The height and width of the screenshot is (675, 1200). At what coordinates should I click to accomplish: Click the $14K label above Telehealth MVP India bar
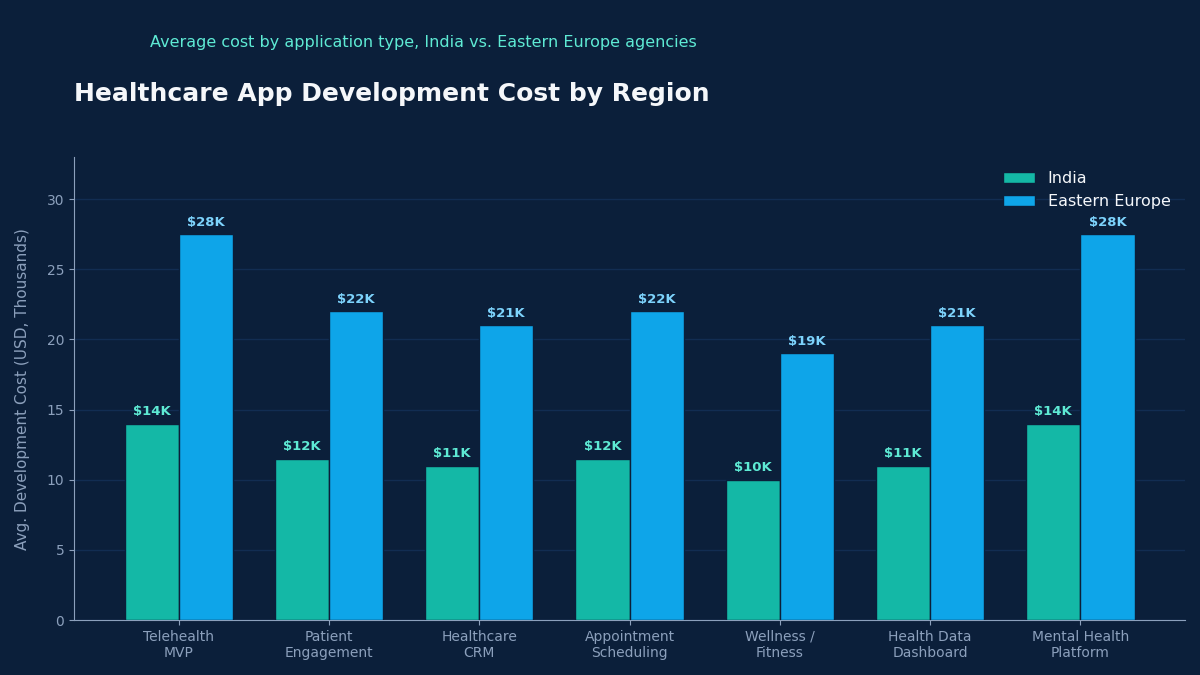152,411
